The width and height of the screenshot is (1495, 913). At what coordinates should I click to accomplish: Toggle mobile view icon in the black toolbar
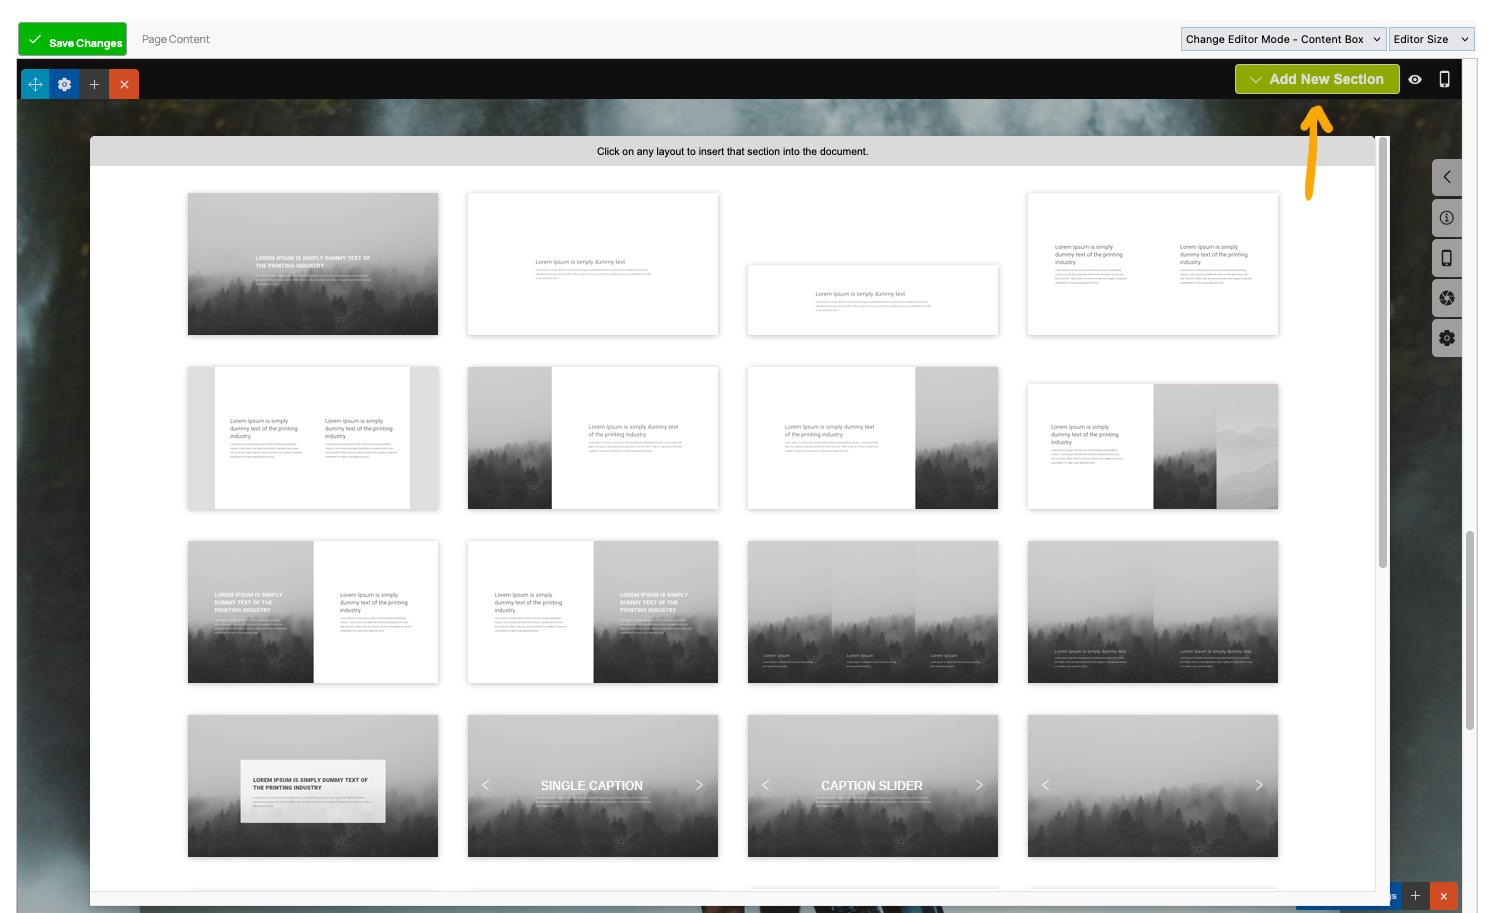click(1444, 80)
